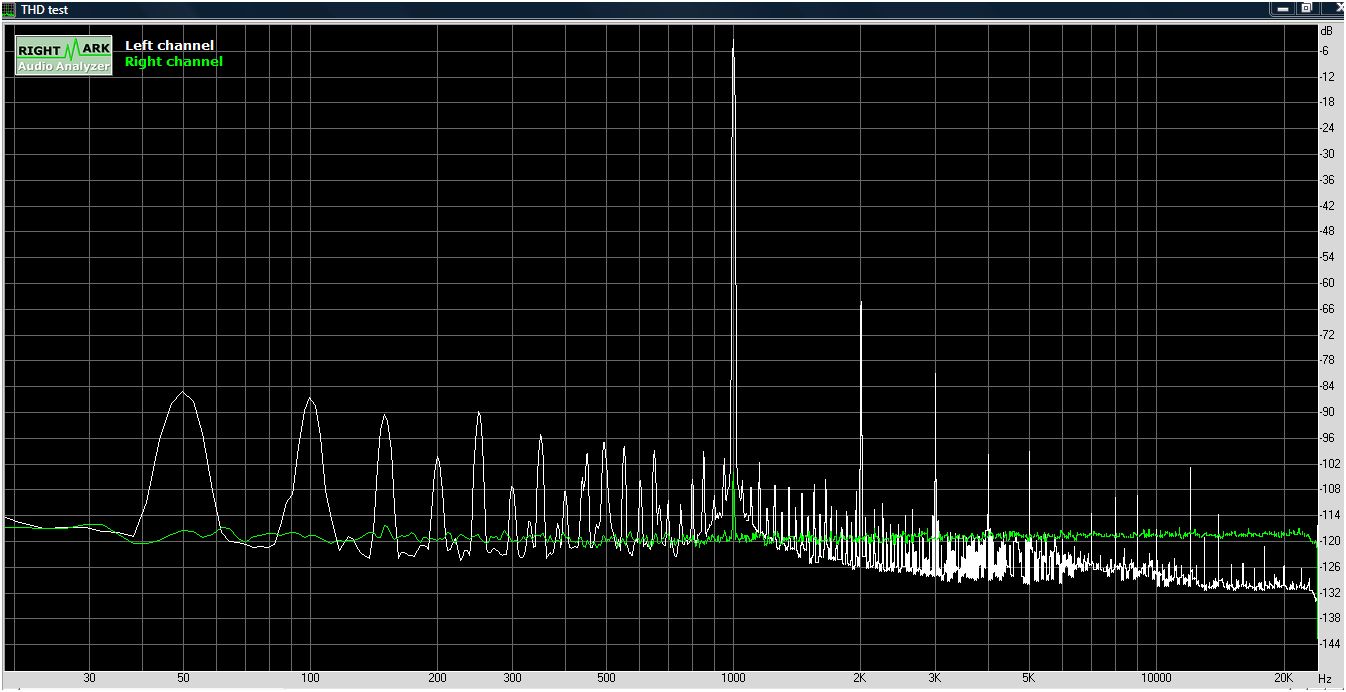
Task: Click the '-60' level axis label
Action: (1328, 283)
